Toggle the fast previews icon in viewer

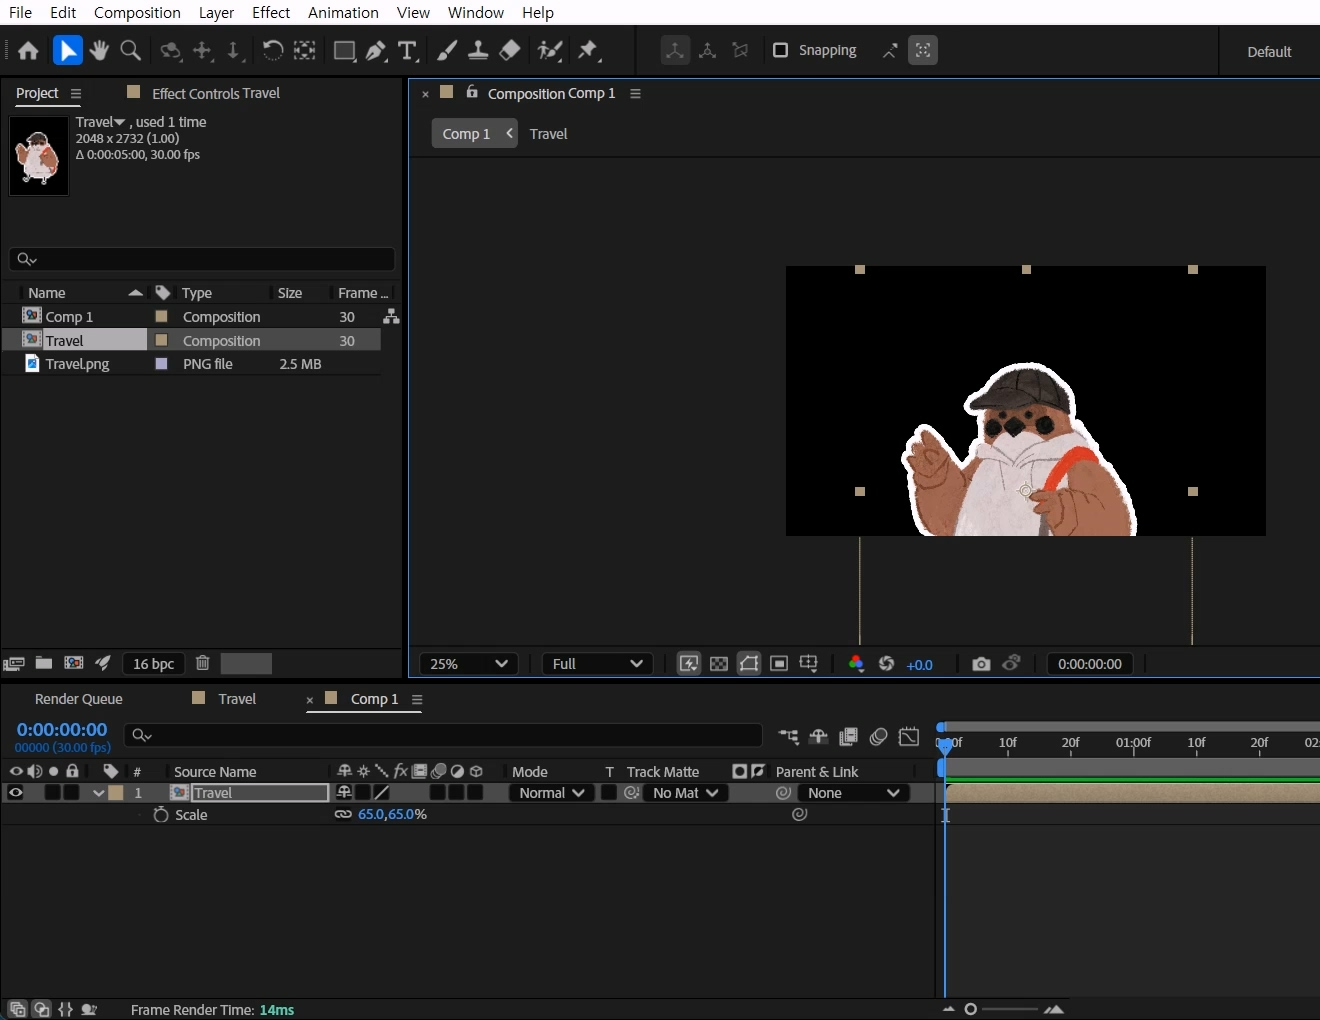click(689, 664)
